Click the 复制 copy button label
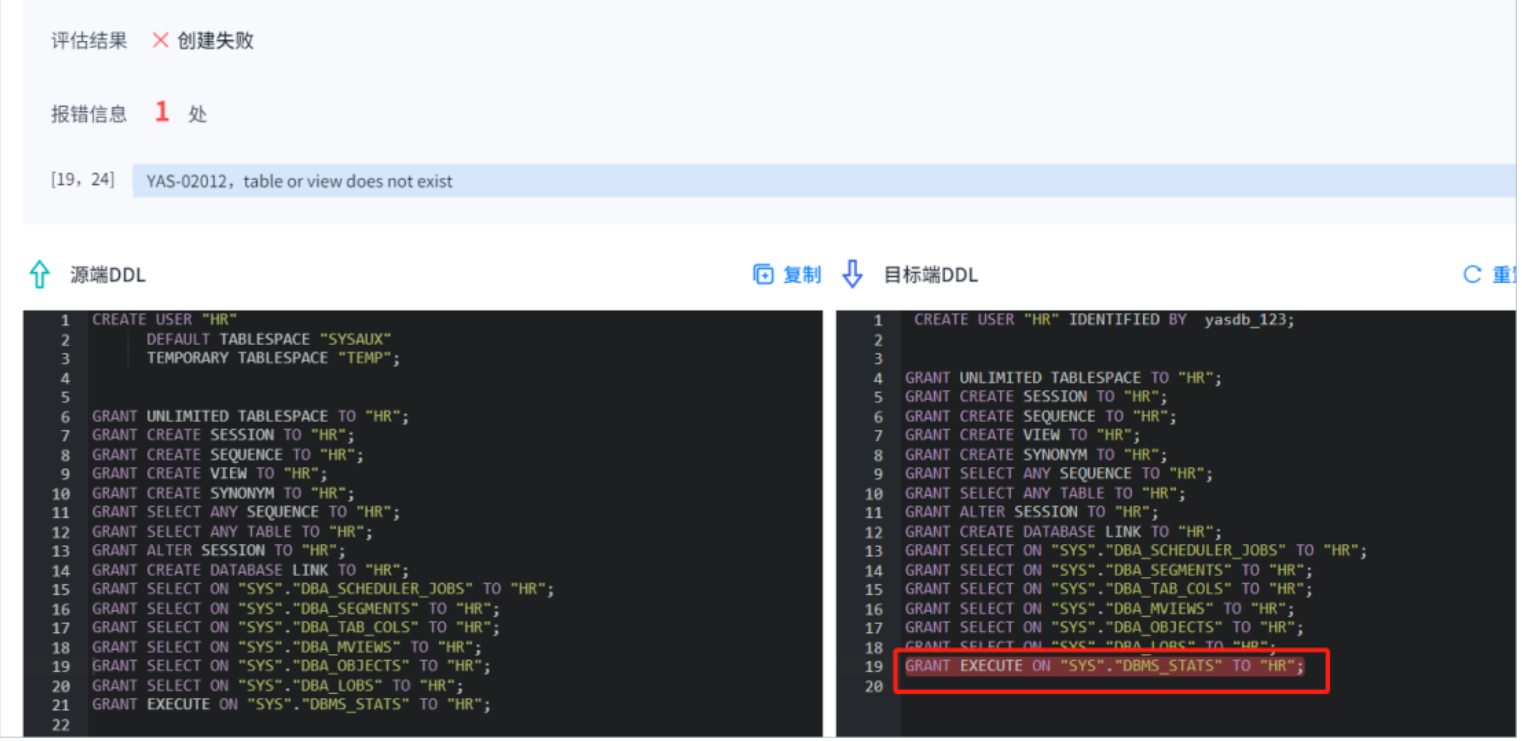This screenshot has width=1522, height=741. tap(802, 274)
